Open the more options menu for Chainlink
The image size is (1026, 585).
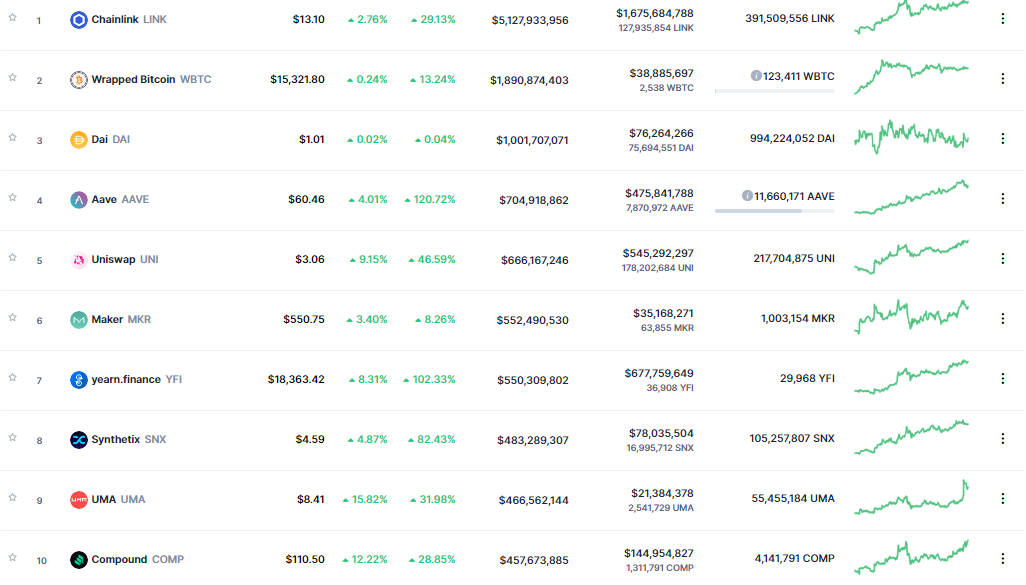click(x=1002, y=19)
